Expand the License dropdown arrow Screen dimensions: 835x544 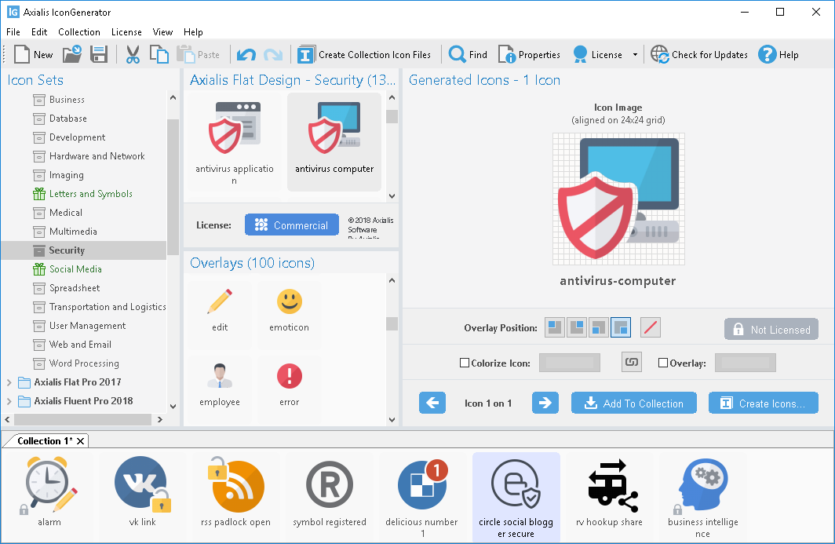(x=635, y=54)
